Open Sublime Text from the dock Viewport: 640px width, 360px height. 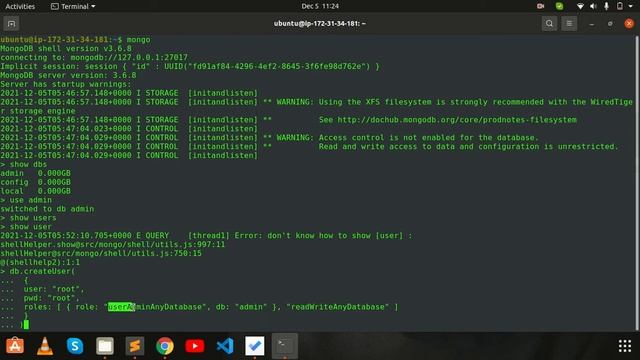135,346
